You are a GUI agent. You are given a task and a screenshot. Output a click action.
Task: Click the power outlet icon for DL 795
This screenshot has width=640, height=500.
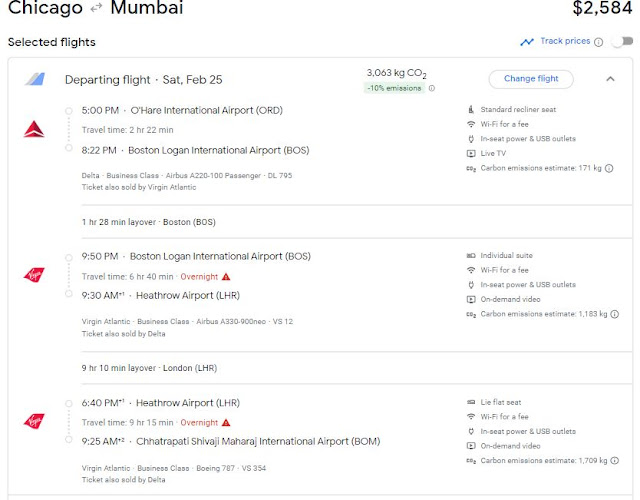click(471, 139)
